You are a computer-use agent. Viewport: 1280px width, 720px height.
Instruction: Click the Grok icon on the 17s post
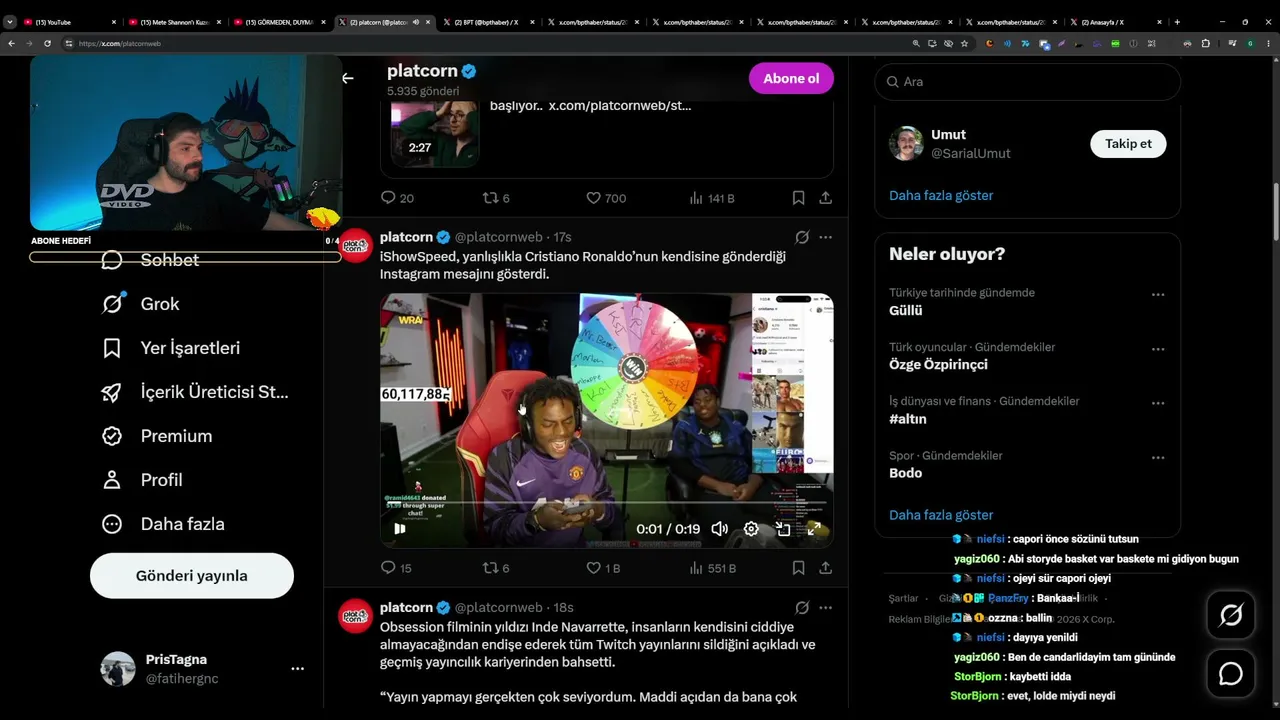[802, 237]
